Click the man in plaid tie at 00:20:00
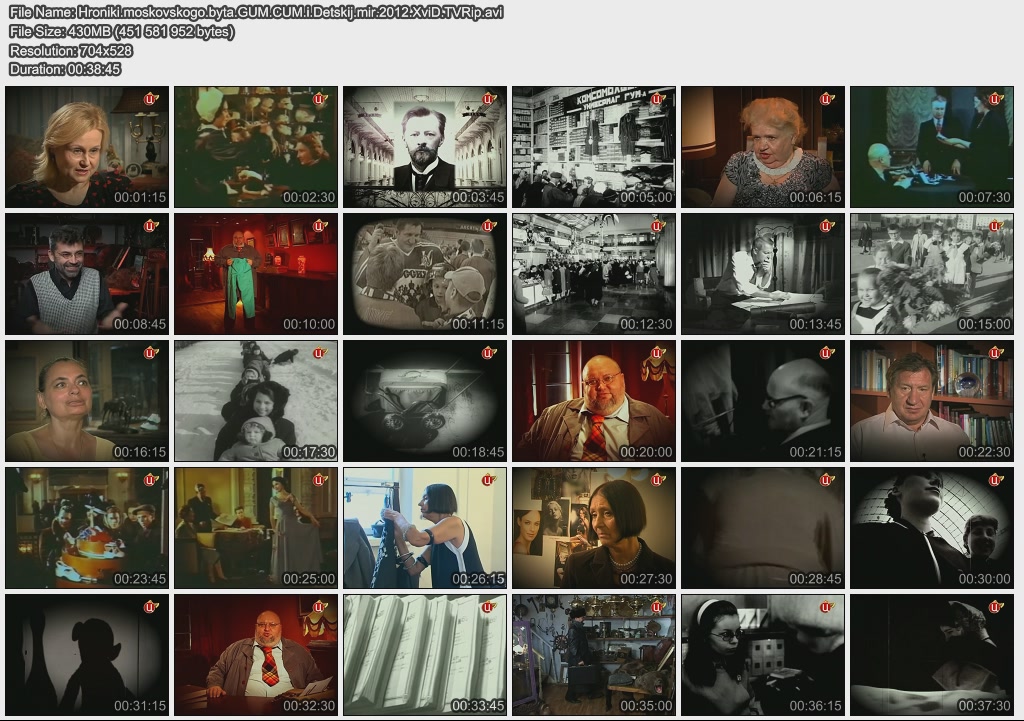This screenshot has height=721, width=1024. click(594, 401)
